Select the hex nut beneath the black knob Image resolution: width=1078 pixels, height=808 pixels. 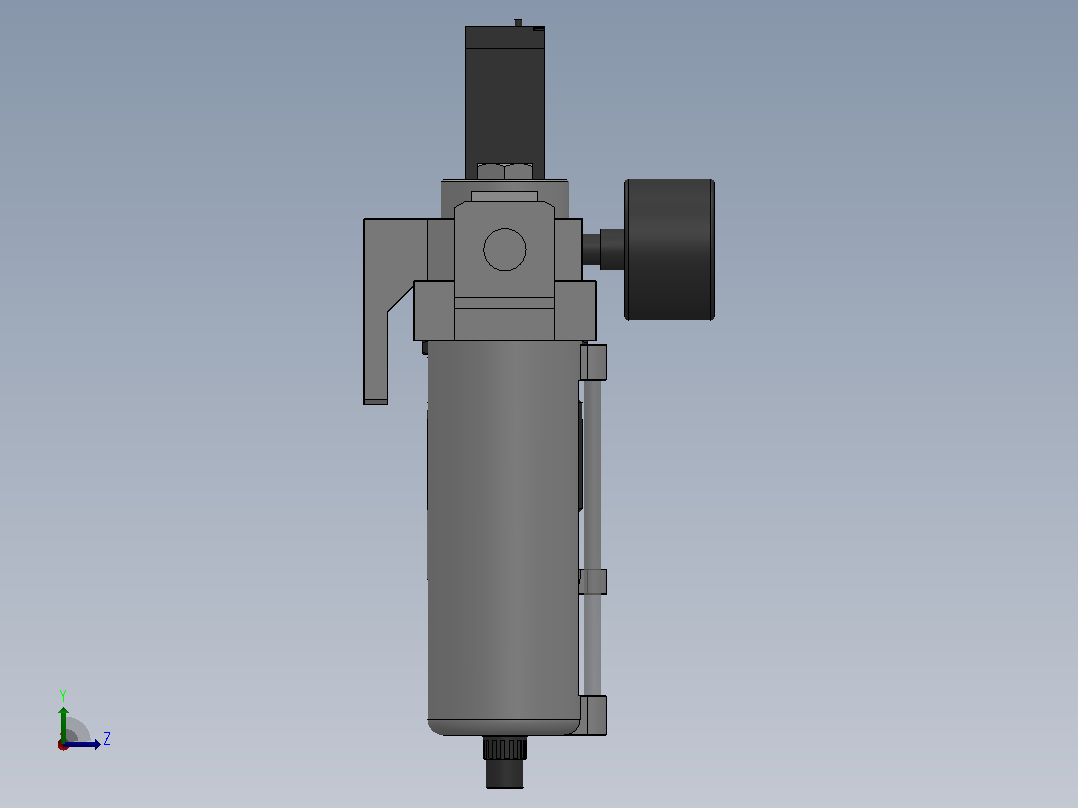(505, 171)
